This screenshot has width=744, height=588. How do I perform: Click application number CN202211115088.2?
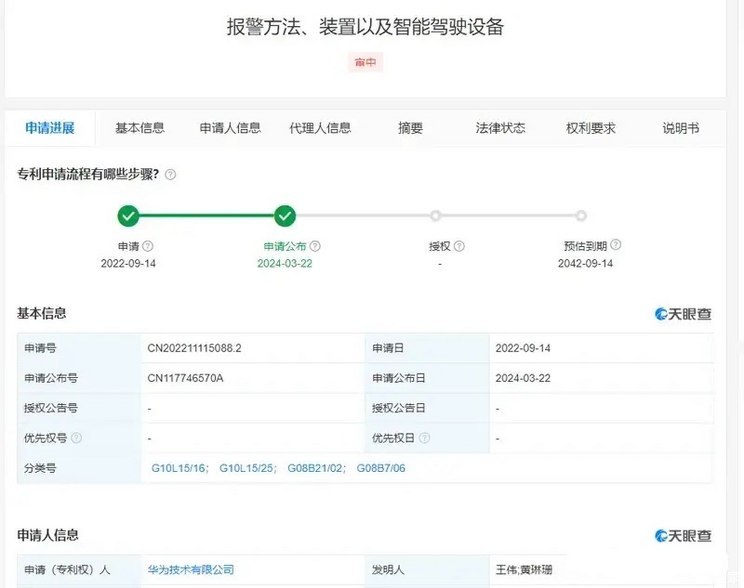(195, 348)
